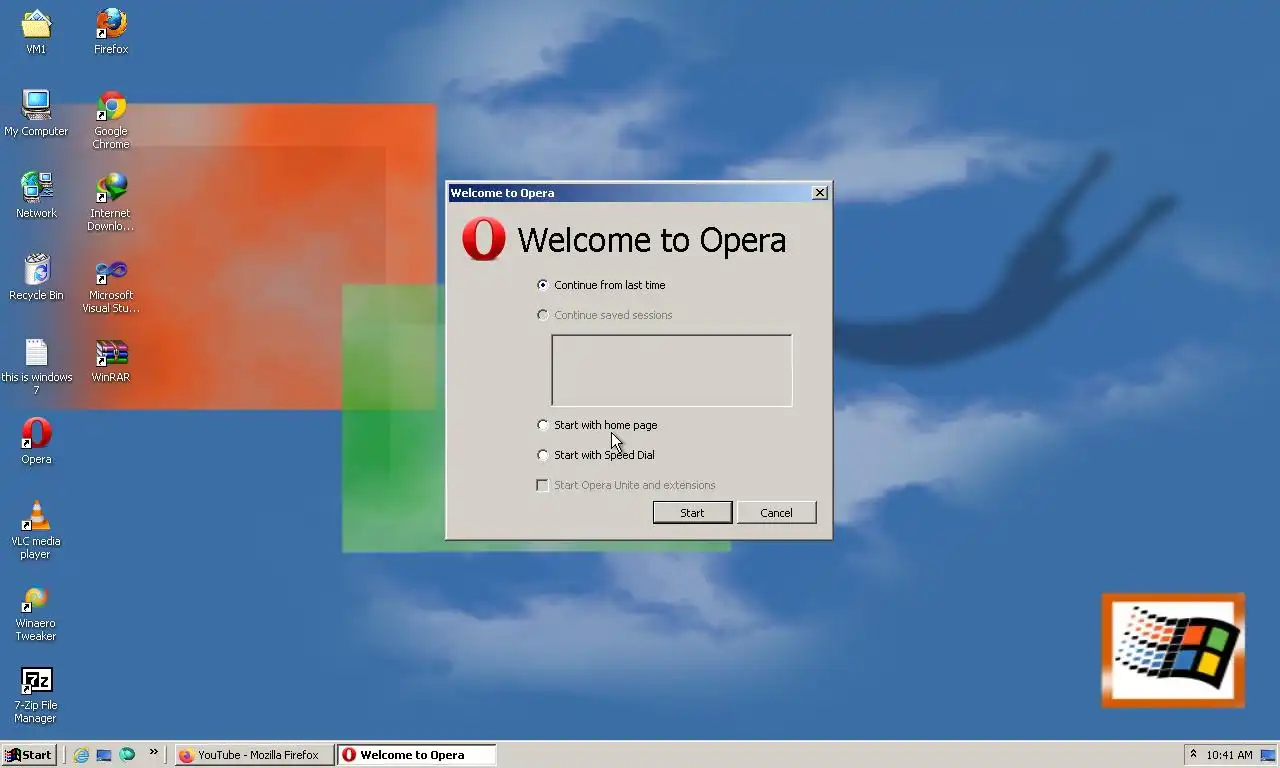The width and height of the screenshot is (1280, 768).
Task: Select the Google Chrome desktop shortcut
Action: (111, 119)
